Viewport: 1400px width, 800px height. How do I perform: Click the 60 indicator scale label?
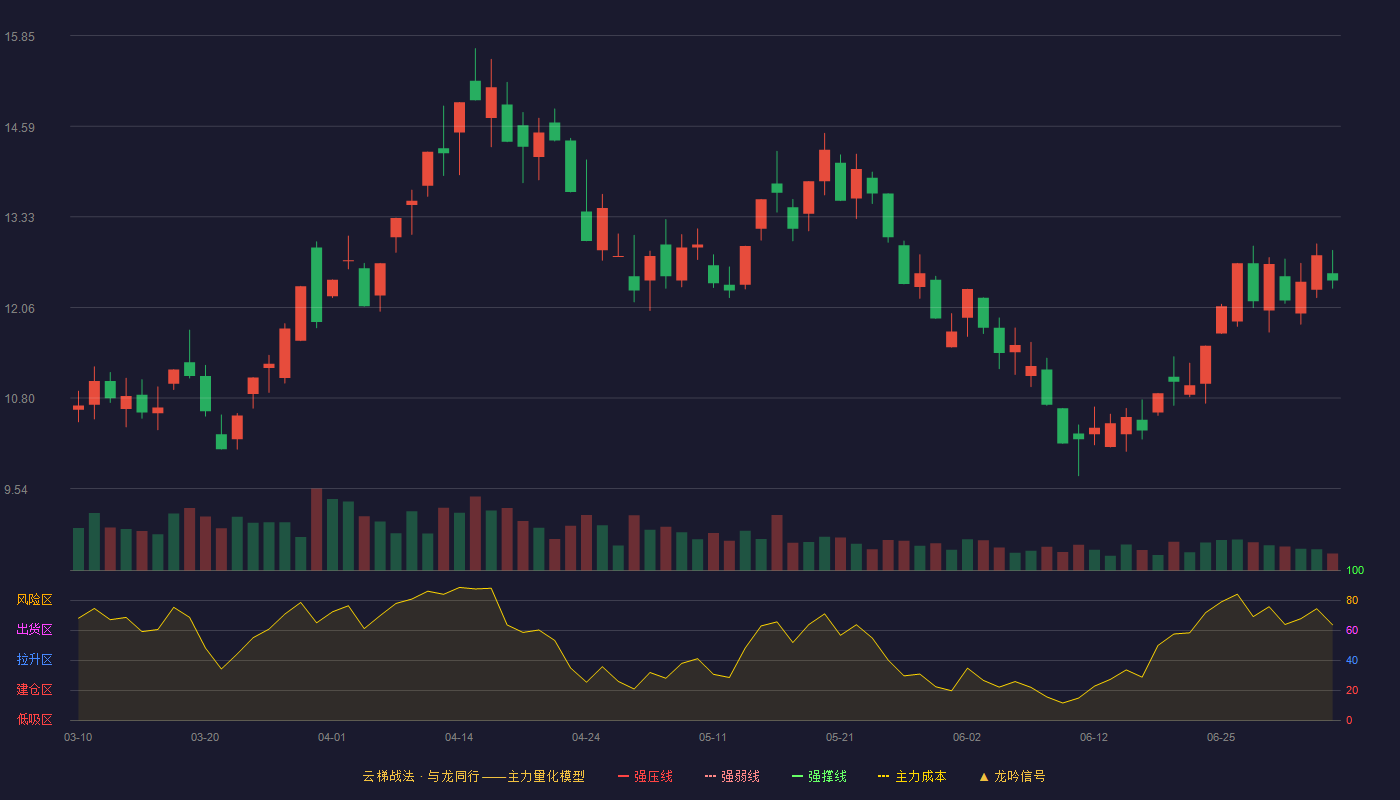point(1352,630)
